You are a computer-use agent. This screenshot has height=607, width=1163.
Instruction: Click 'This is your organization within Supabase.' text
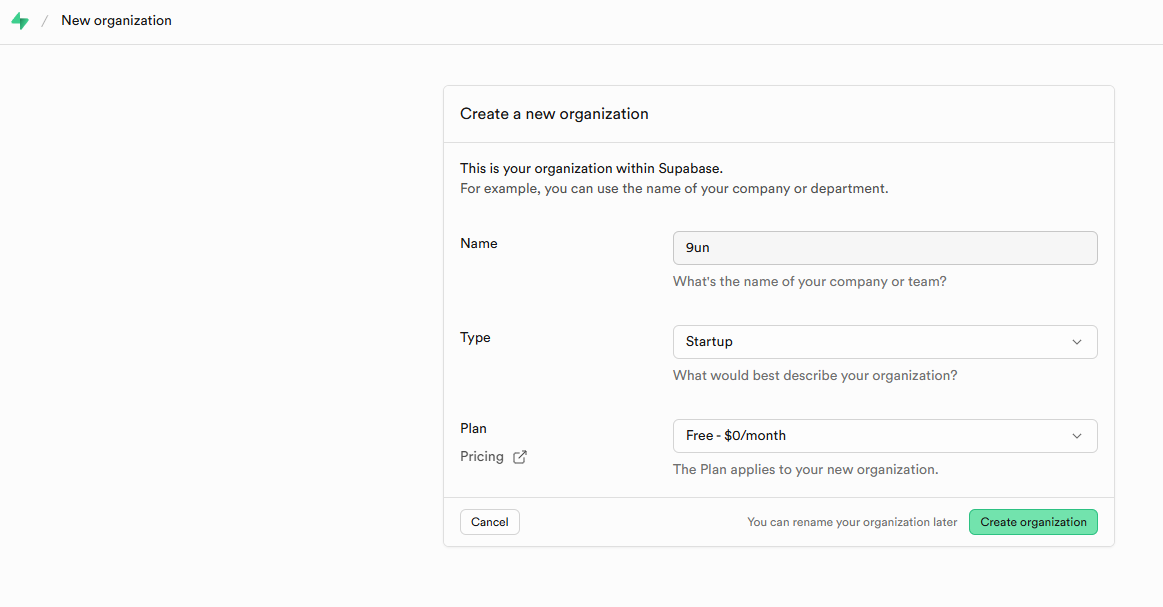[x=591, y=168]
